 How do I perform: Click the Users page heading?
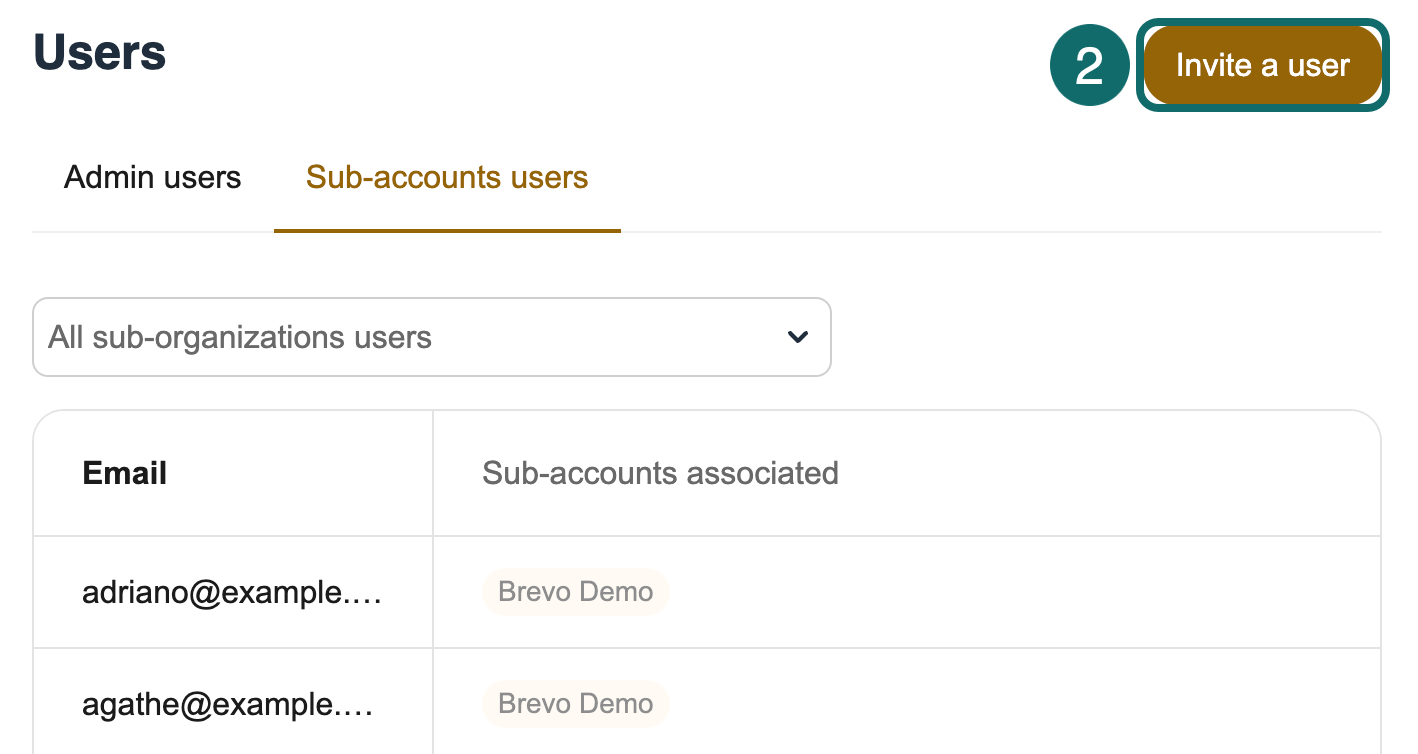click(100, 52)
